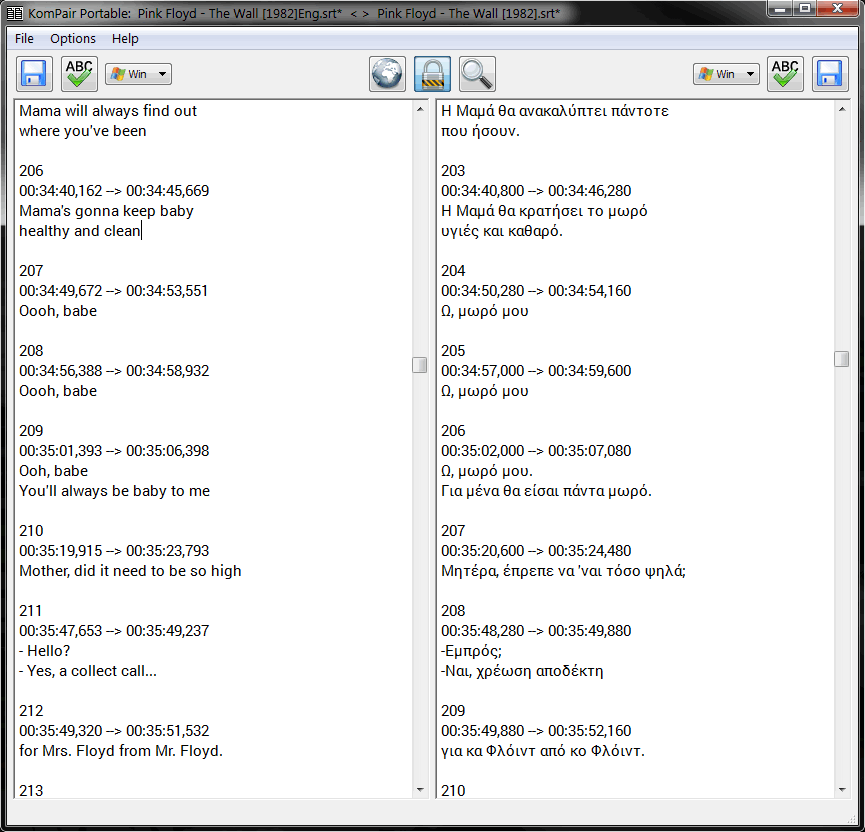Click subtitle number 212 in left pane

pyautogui.click(x=31, y=711)
